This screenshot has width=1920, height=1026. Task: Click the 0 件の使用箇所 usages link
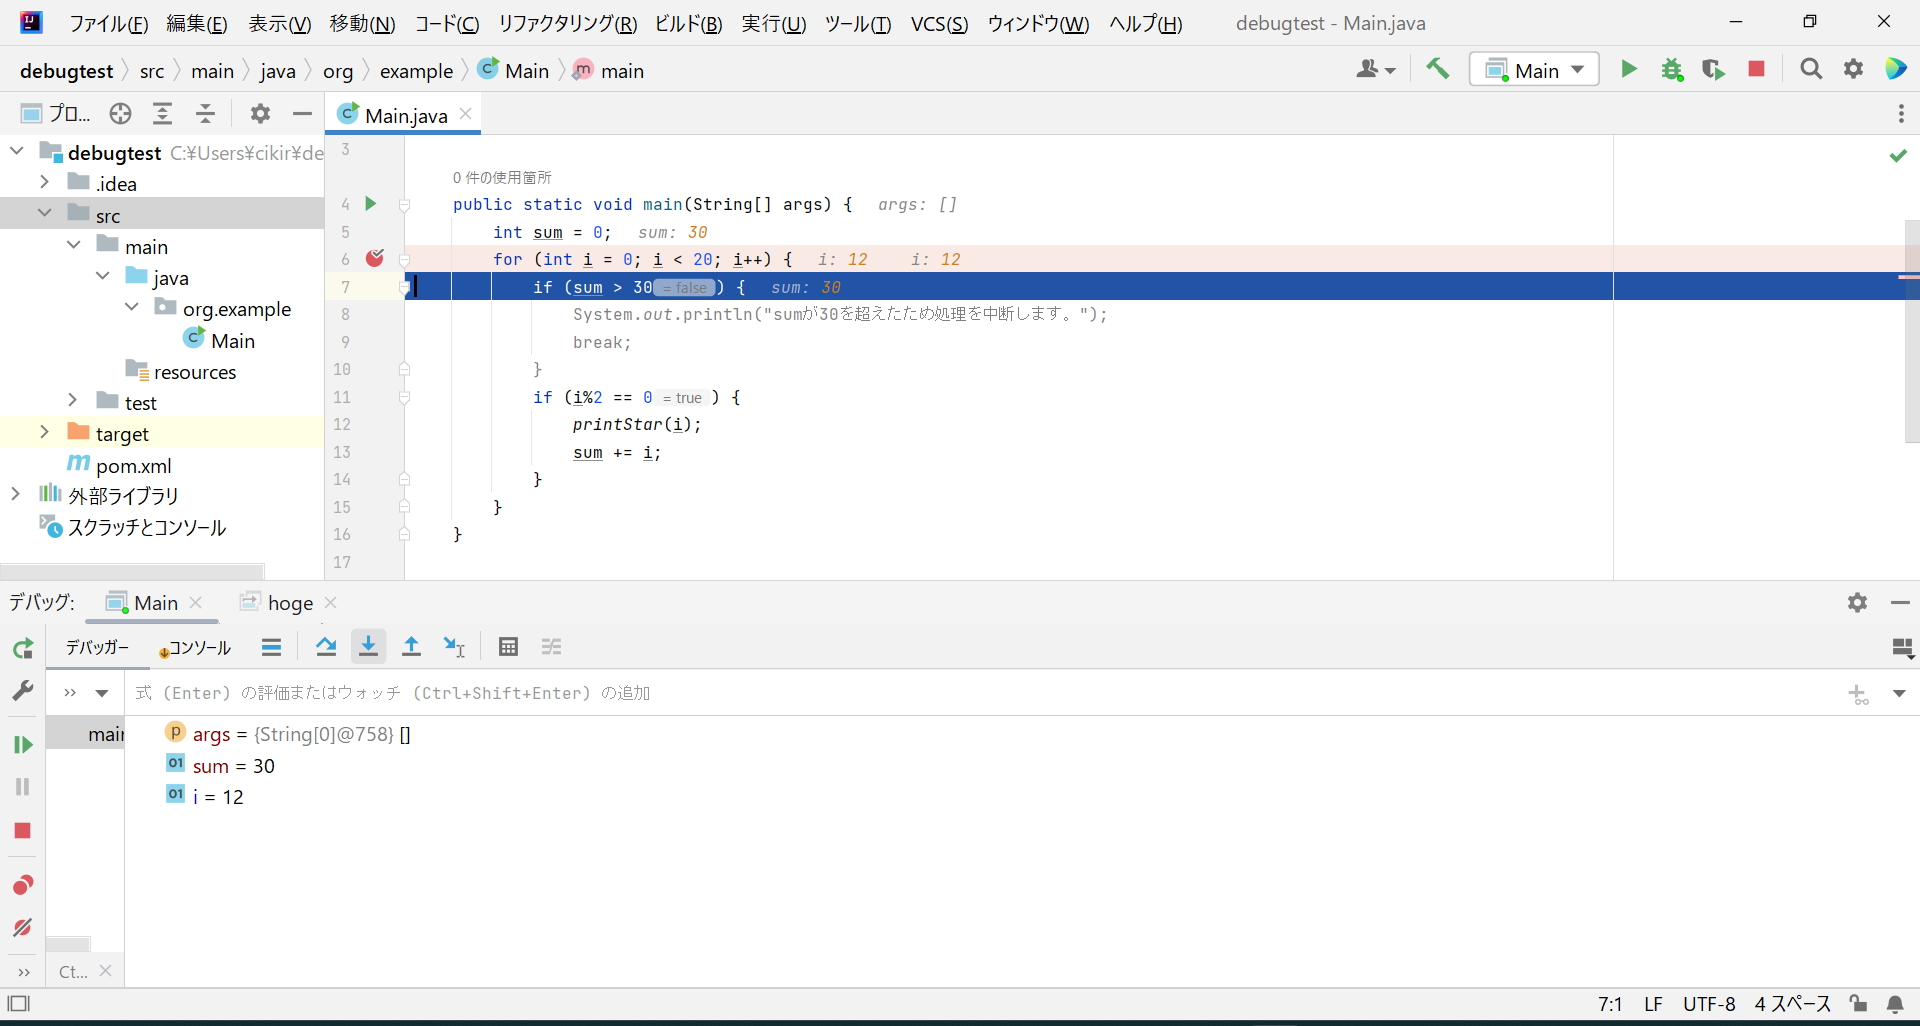(x=501, y=177)
